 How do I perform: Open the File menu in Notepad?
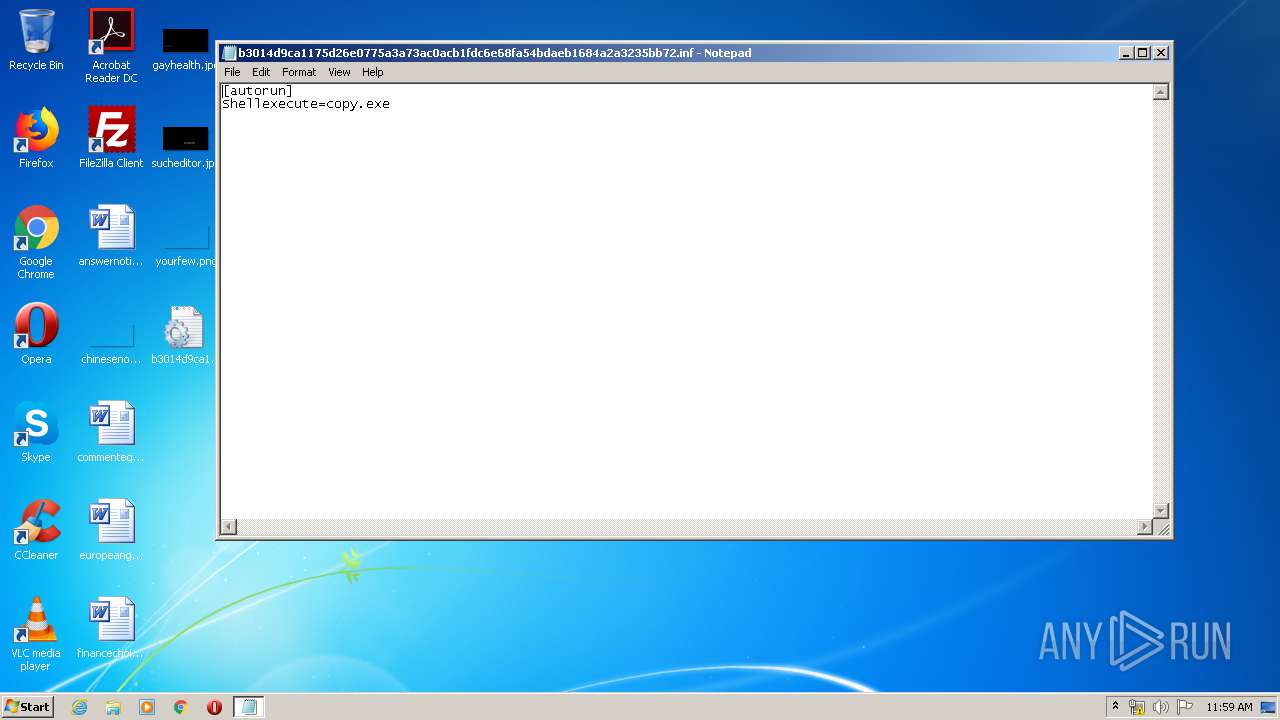point(232,72)
